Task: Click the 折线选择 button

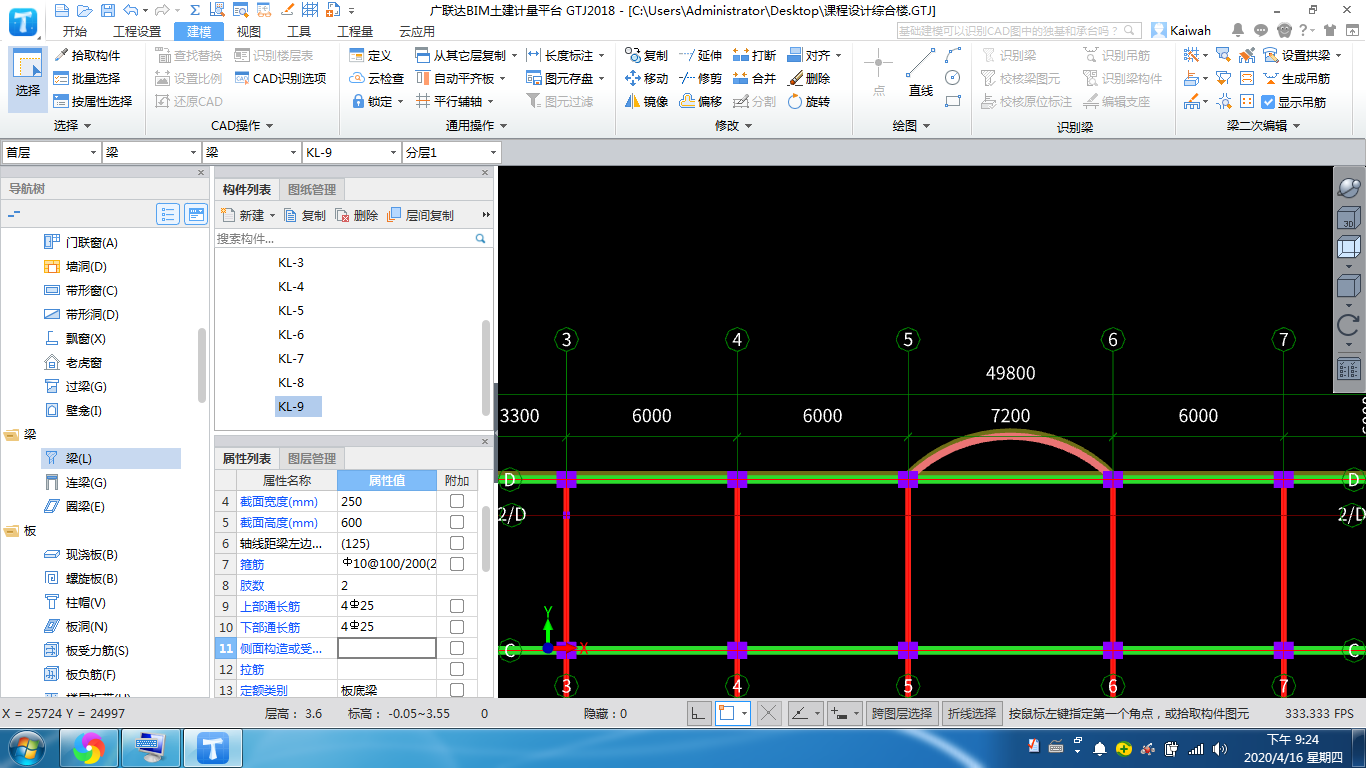Action: (972, 713)
